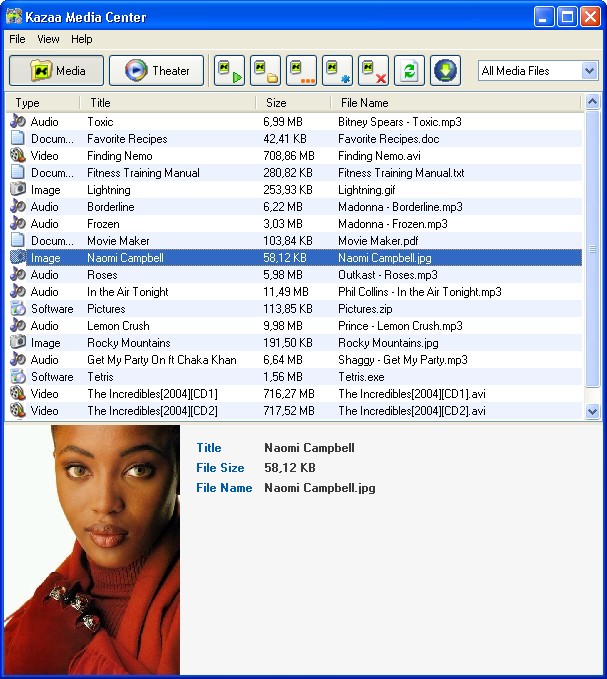This screenshot has height=679, width=607.
Task: Click the document icon beside Movie Maker
Action: click(18, 240)
